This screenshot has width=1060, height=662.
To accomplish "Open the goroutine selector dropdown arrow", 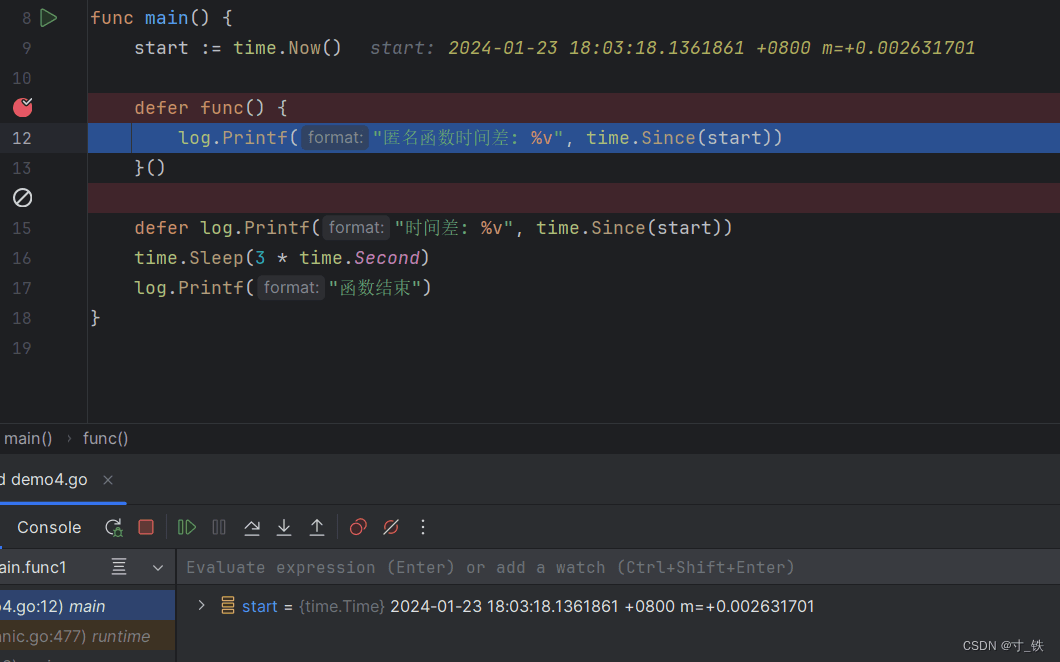I will click(158, 568).
